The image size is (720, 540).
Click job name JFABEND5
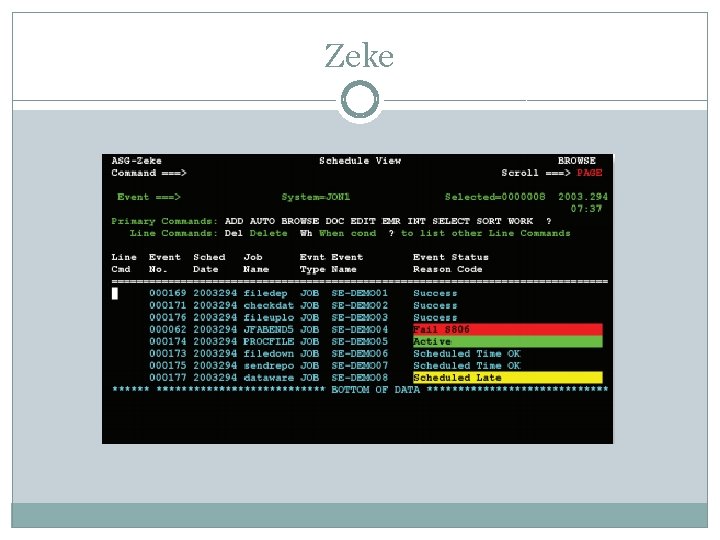[269, 330]
